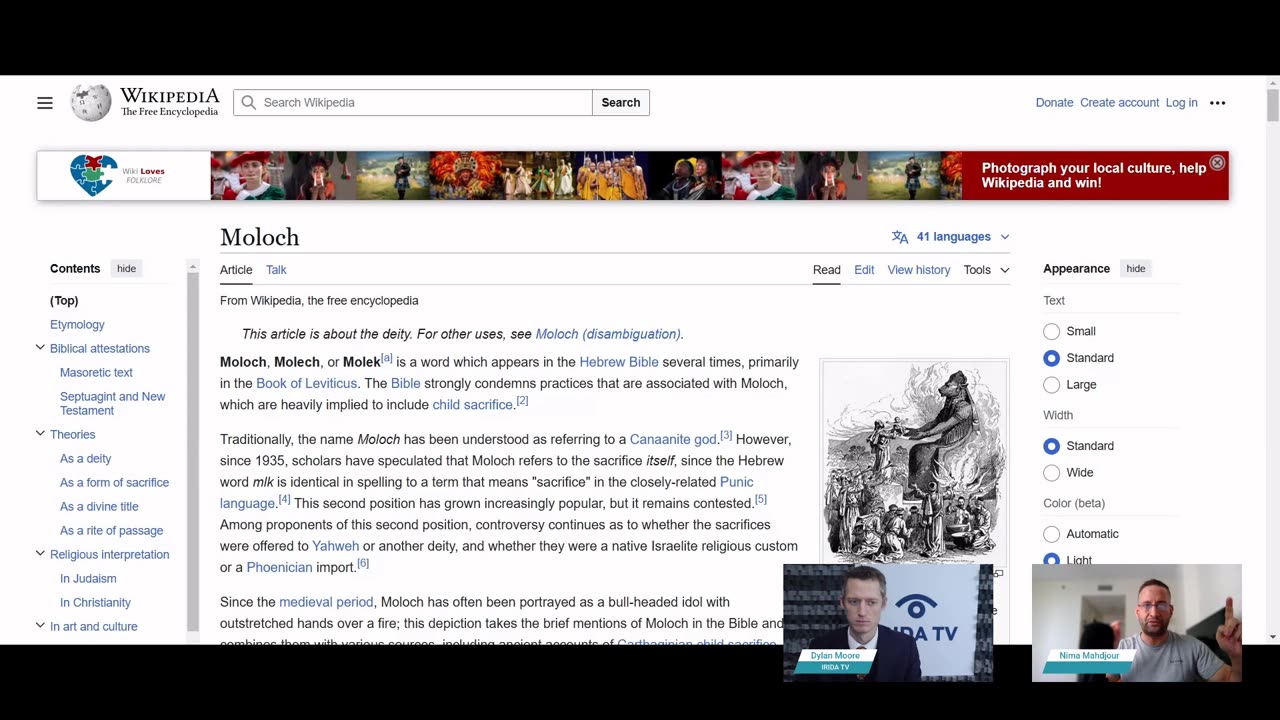
Task: Switch to the Talk tab
Action: coord(276,270)
